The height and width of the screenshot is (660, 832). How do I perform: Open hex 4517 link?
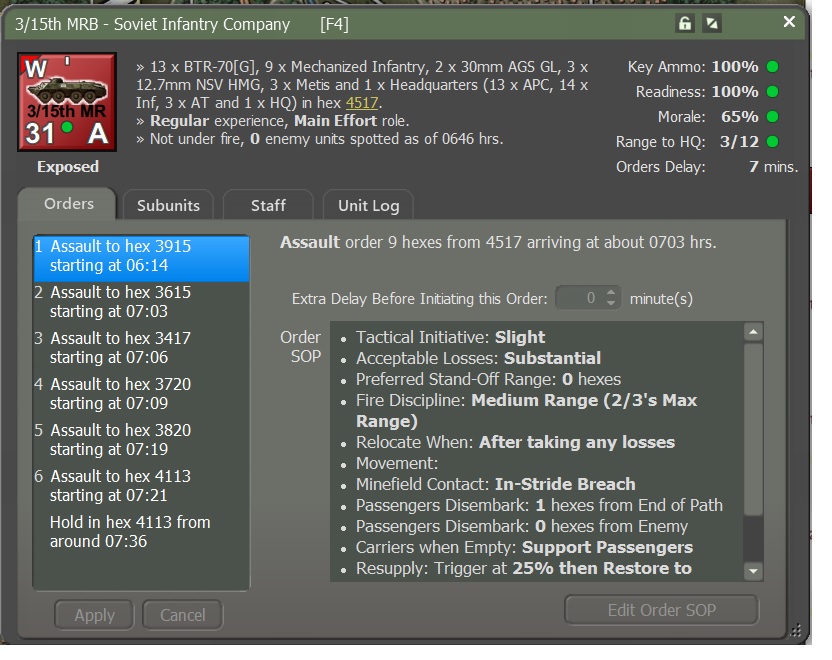tap(362, 102)
